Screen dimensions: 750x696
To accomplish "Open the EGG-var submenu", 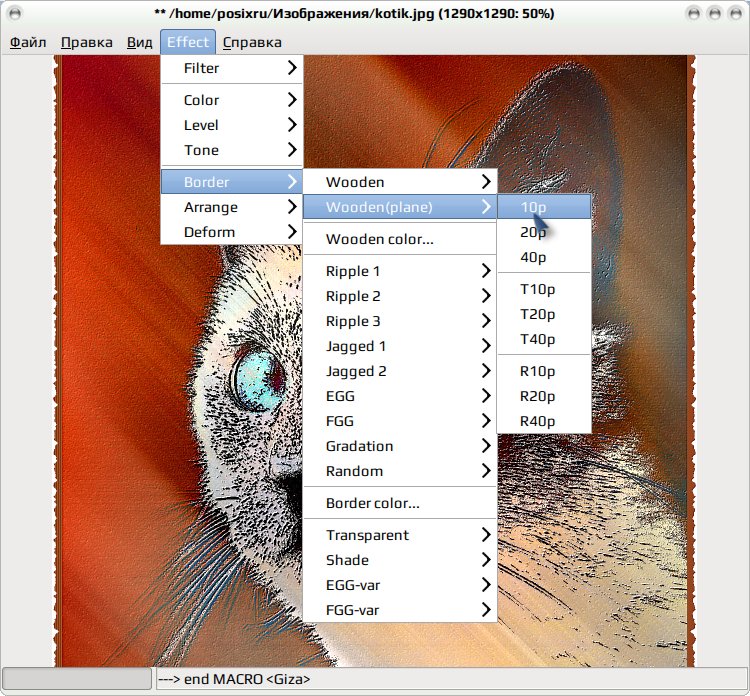I will [400, 585].
